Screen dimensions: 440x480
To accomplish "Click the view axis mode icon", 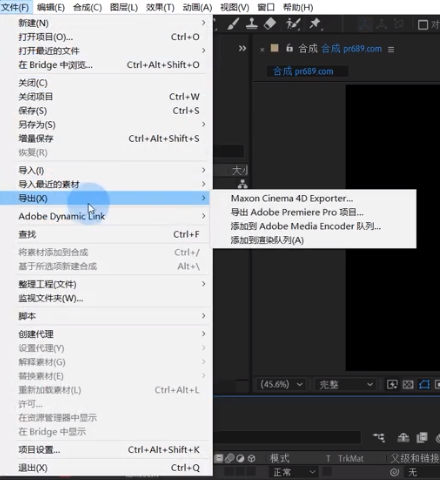I will (399, 24).
